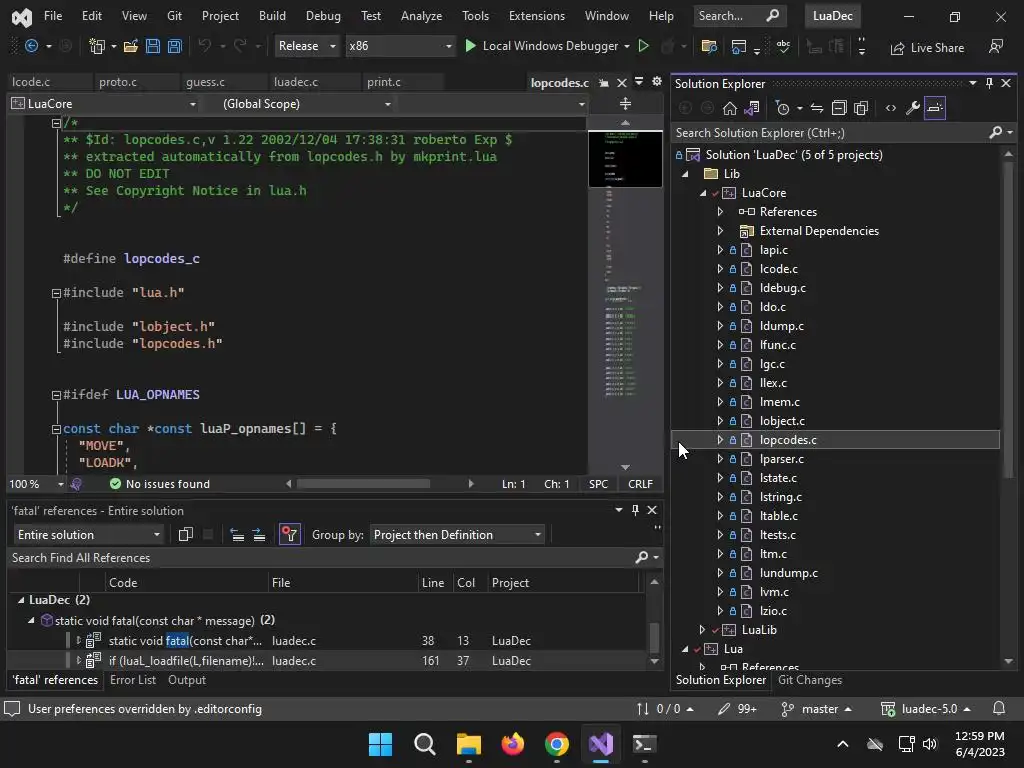Click the Save All icon

coord(174,46)
